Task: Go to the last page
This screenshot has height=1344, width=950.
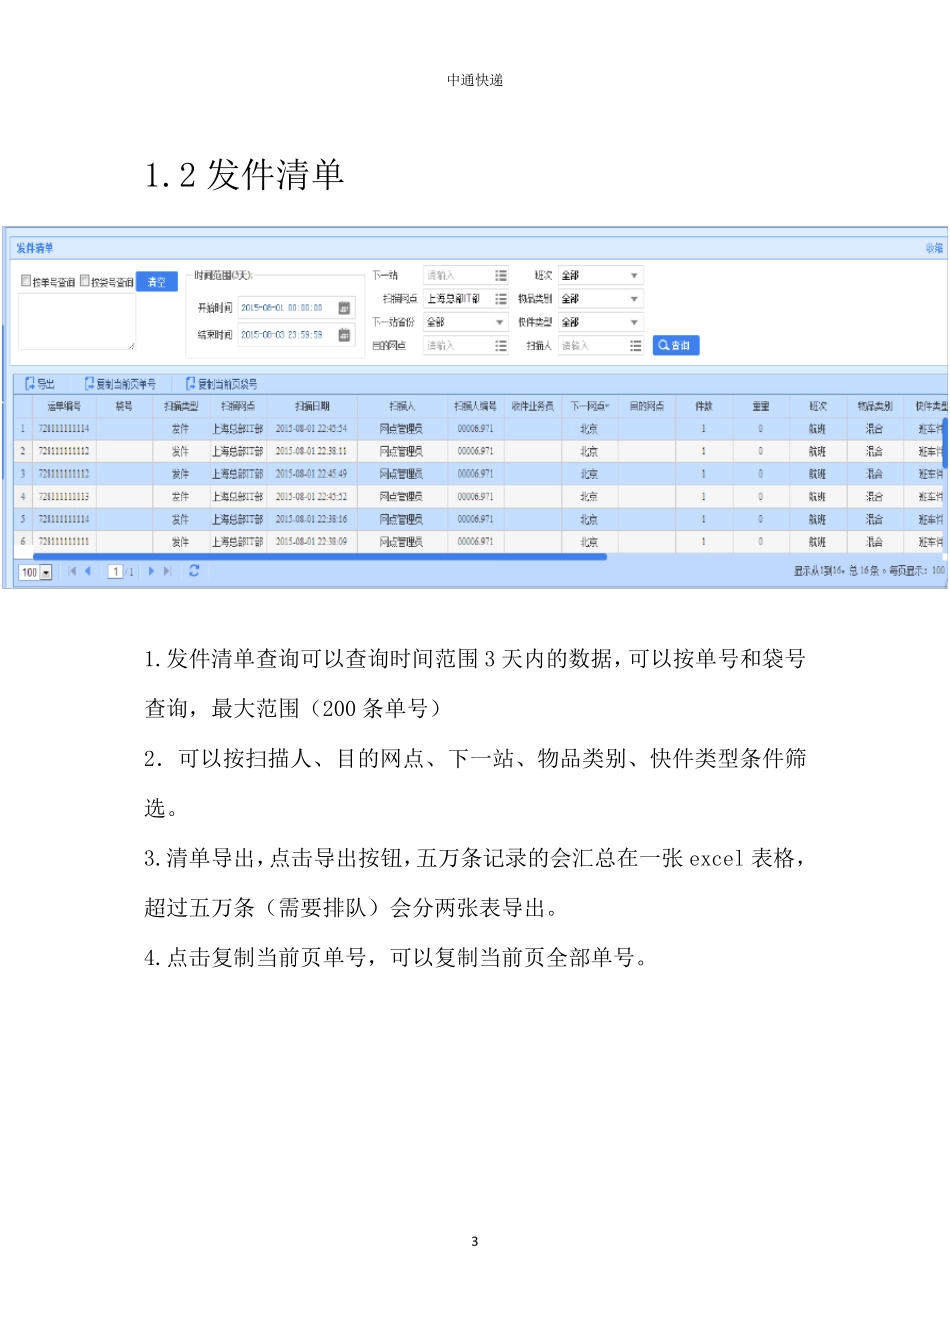Action: tap(167, 571)
